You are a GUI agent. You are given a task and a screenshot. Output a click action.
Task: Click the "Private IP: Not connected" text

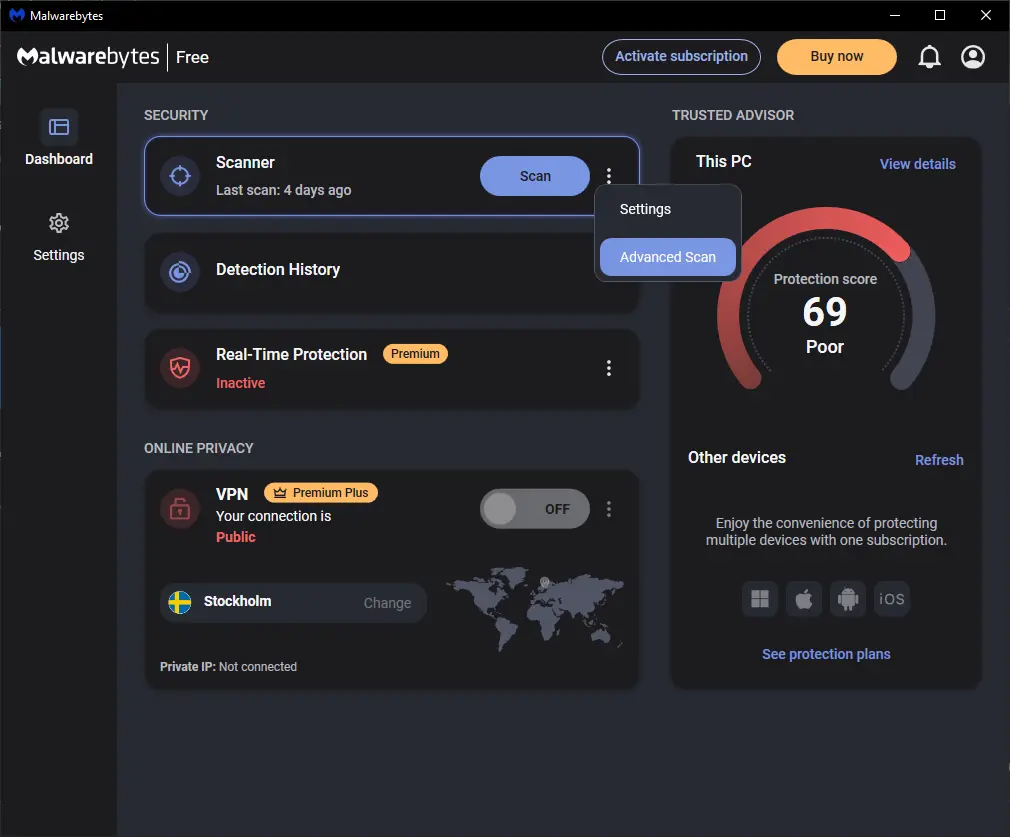(228, 667)
